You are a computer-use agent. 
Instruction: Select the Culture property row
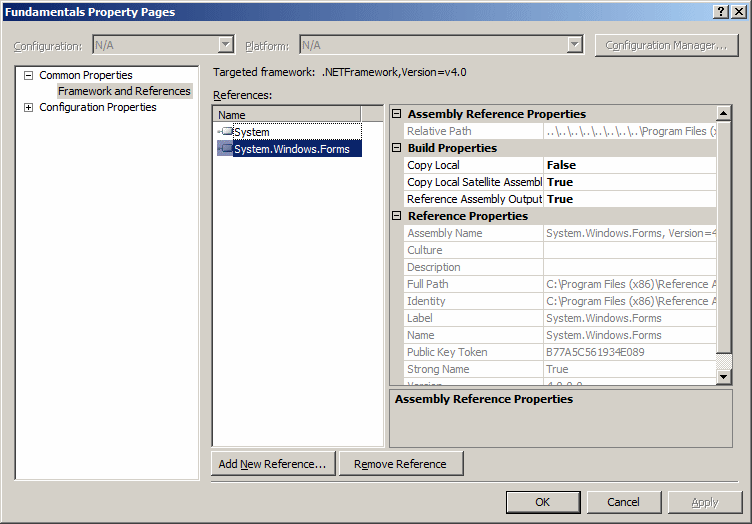[560, 250]
